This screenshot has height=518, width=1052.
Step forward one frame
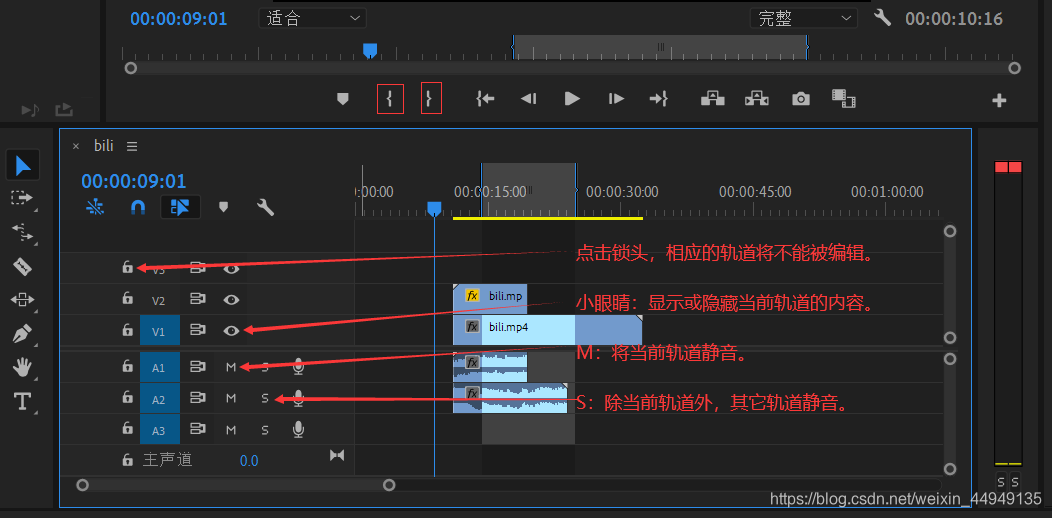pyautogui.click(x=616, y=99)
